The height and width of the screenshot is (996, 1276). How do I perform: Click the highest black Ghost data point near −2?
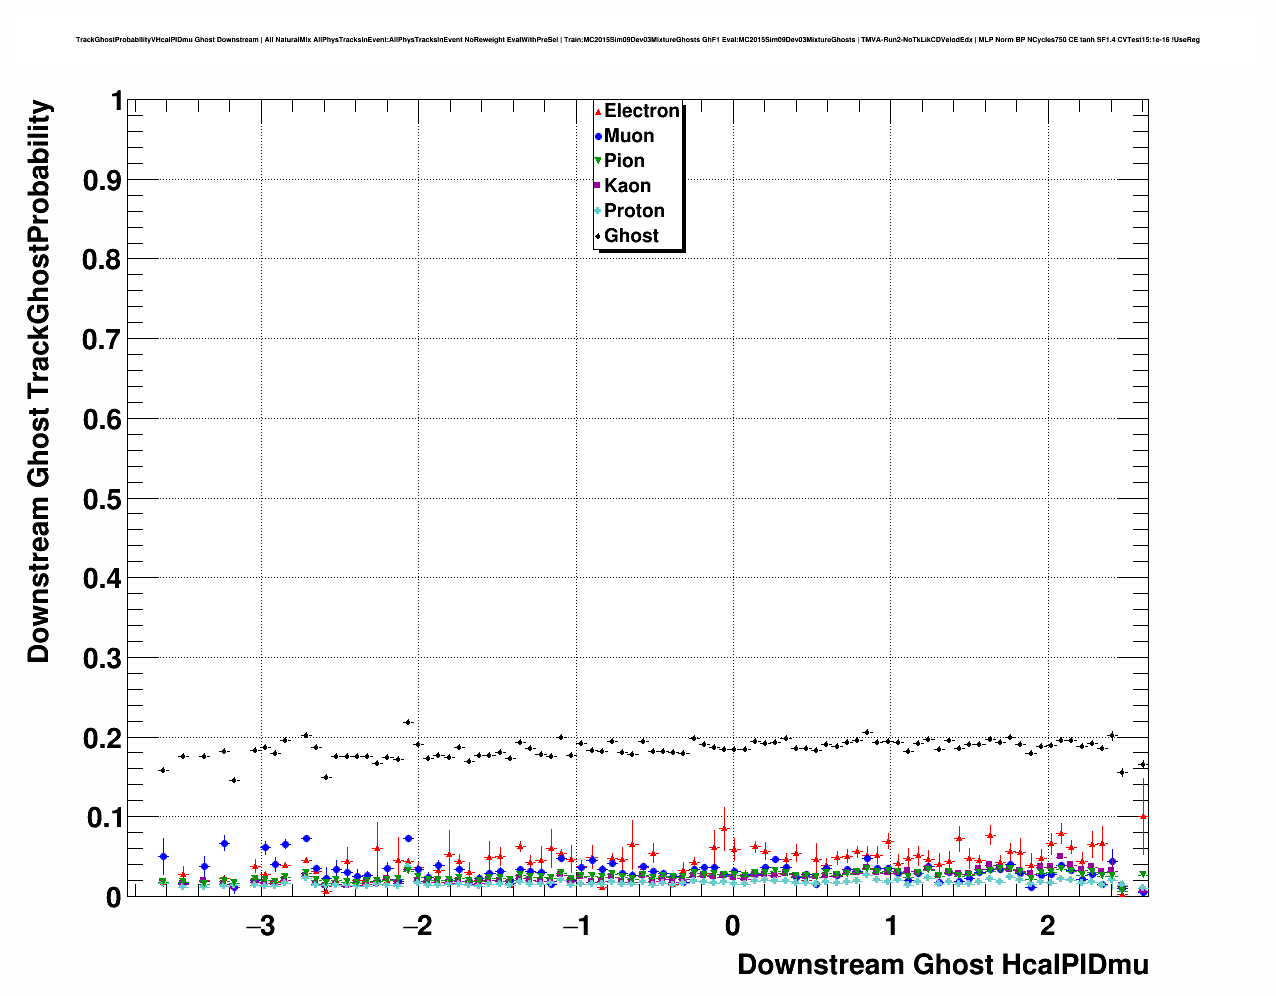(x=408, y=722)
